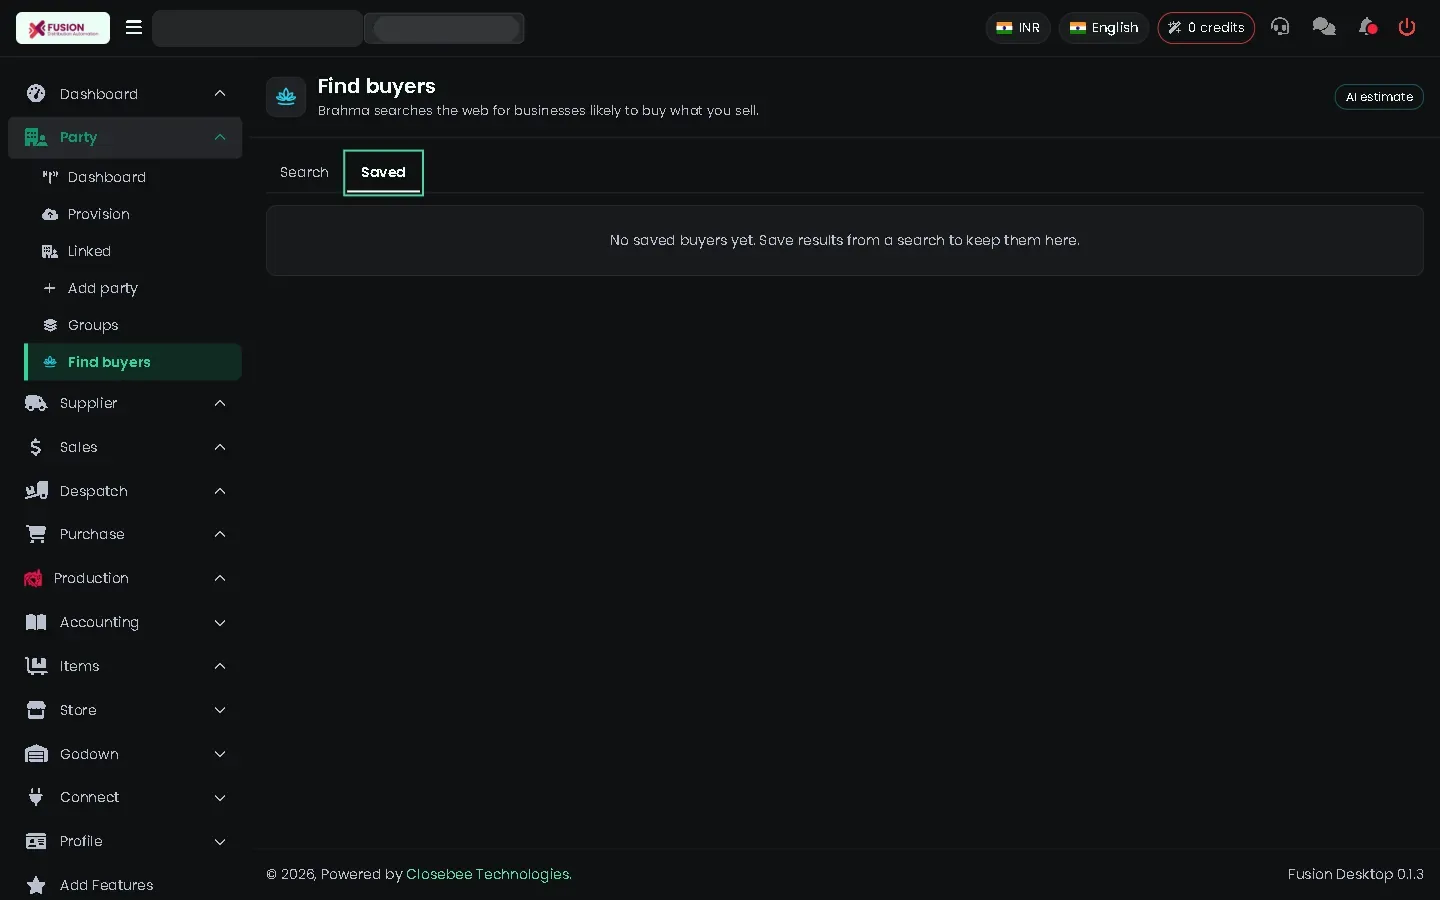Expand the Despatch sidebar section

(125, 491)
